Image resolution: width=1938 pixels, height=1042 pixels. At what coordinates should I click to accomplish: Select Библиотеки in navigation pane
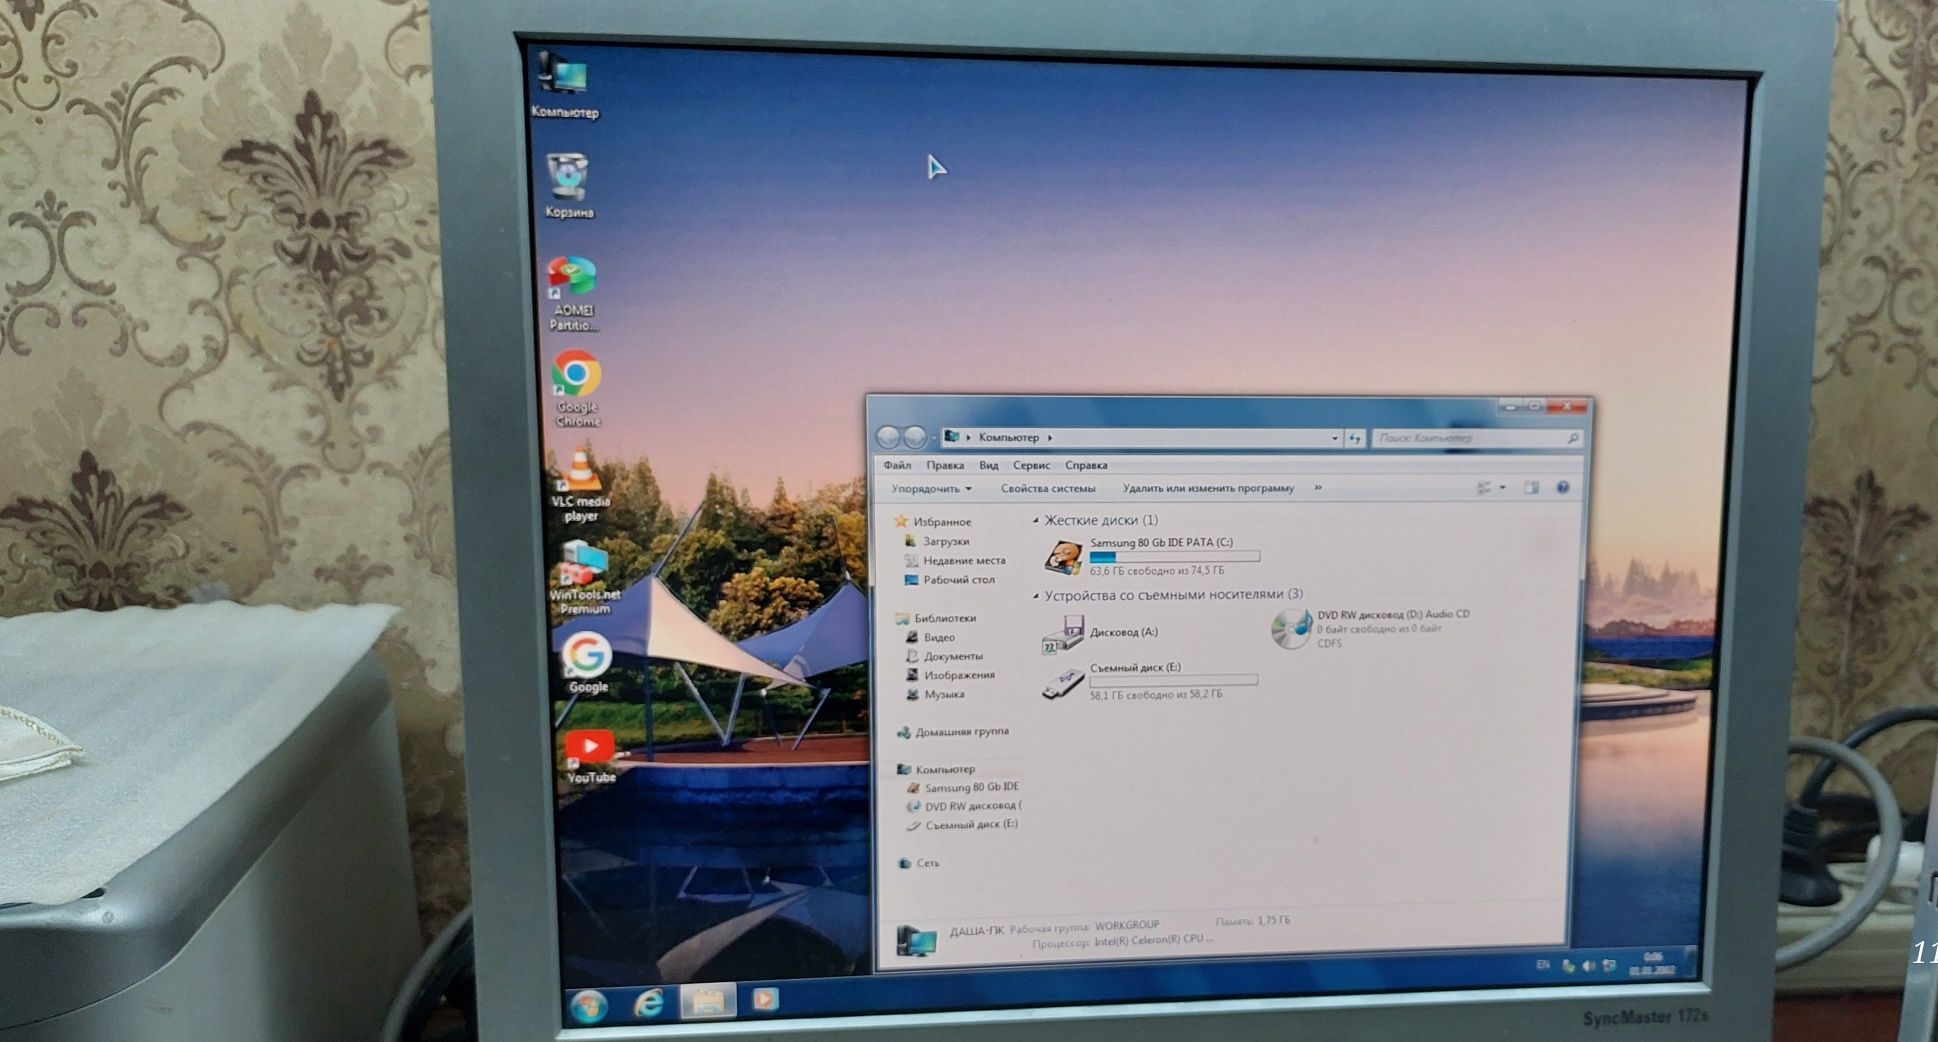[x=936, y=618]
